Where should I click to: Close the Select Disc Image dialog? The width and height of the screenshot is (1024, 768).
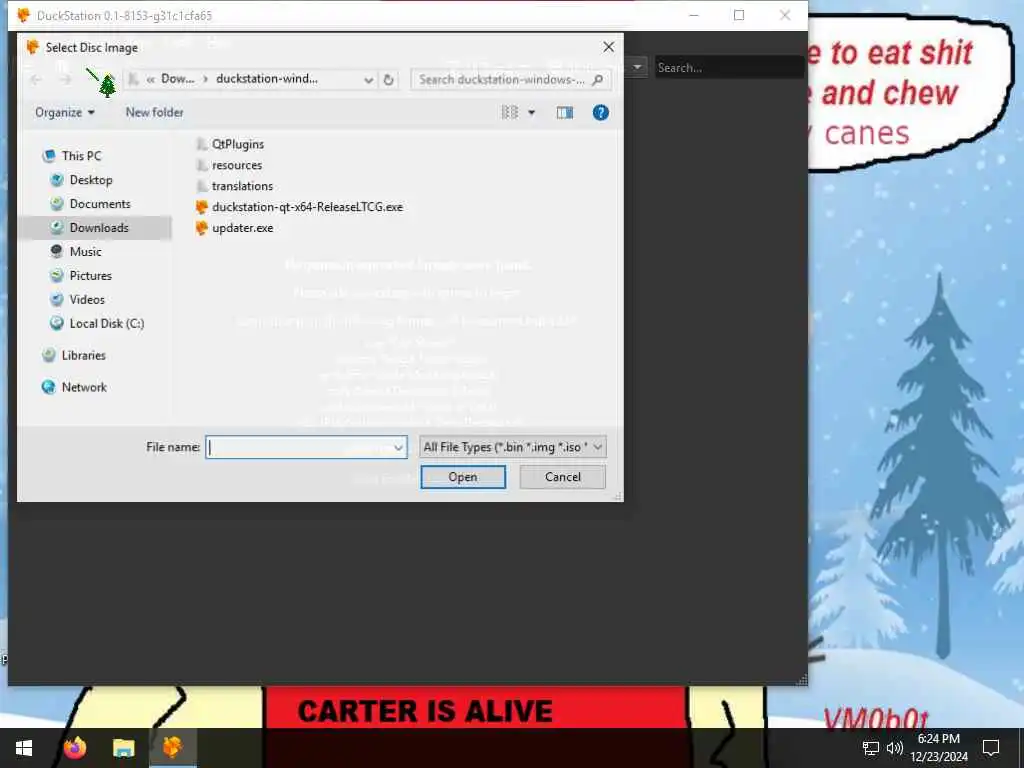point(609,47)
